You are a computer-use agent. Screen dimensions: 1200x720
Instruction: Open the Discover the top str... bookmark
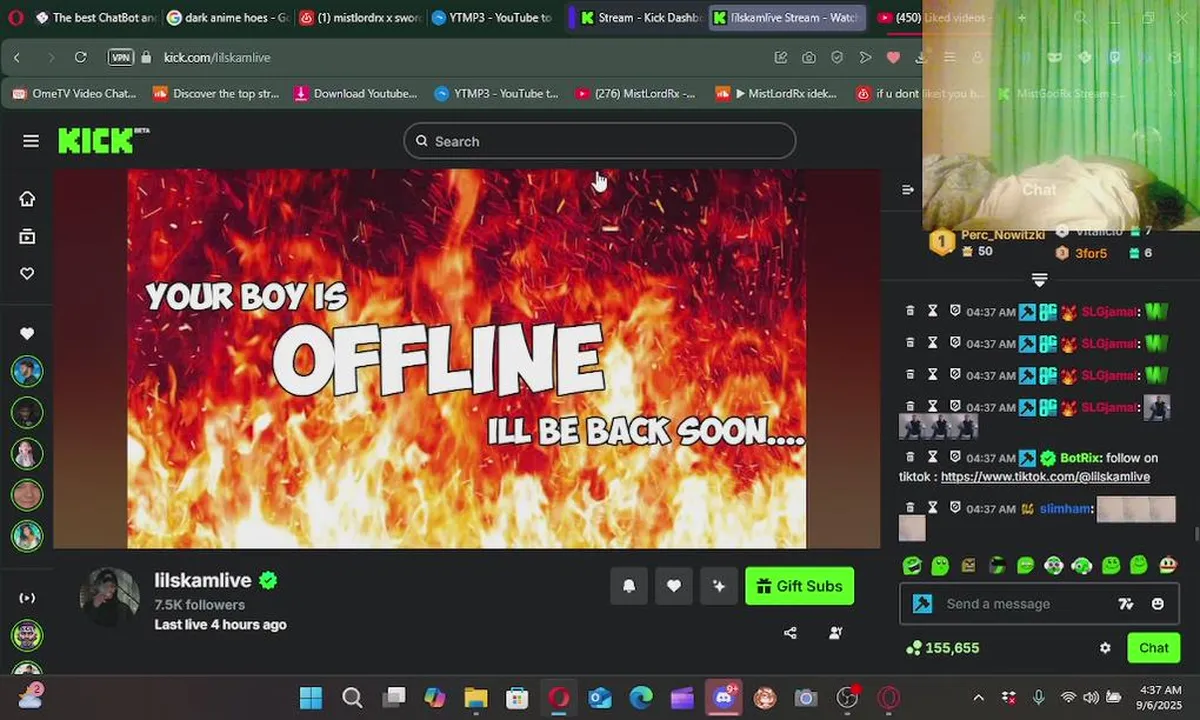click(x=215, y=93)
